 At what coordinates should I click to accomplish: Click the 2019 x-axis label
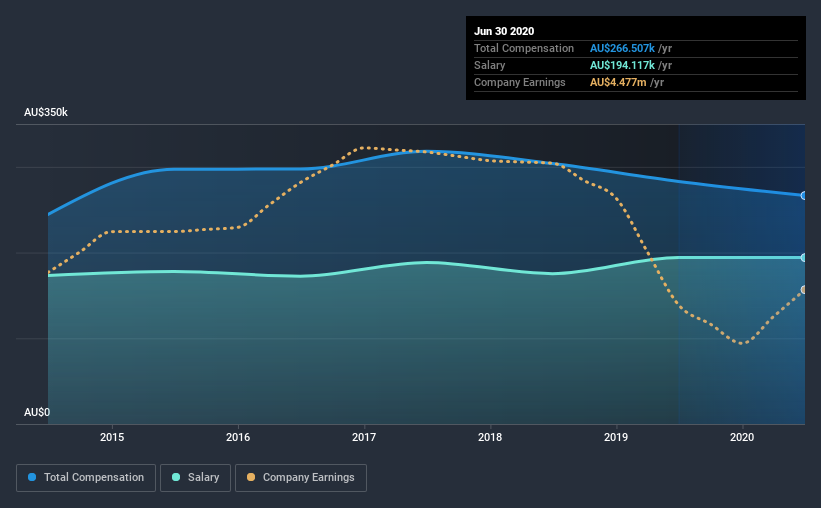(x=616, y=437)
